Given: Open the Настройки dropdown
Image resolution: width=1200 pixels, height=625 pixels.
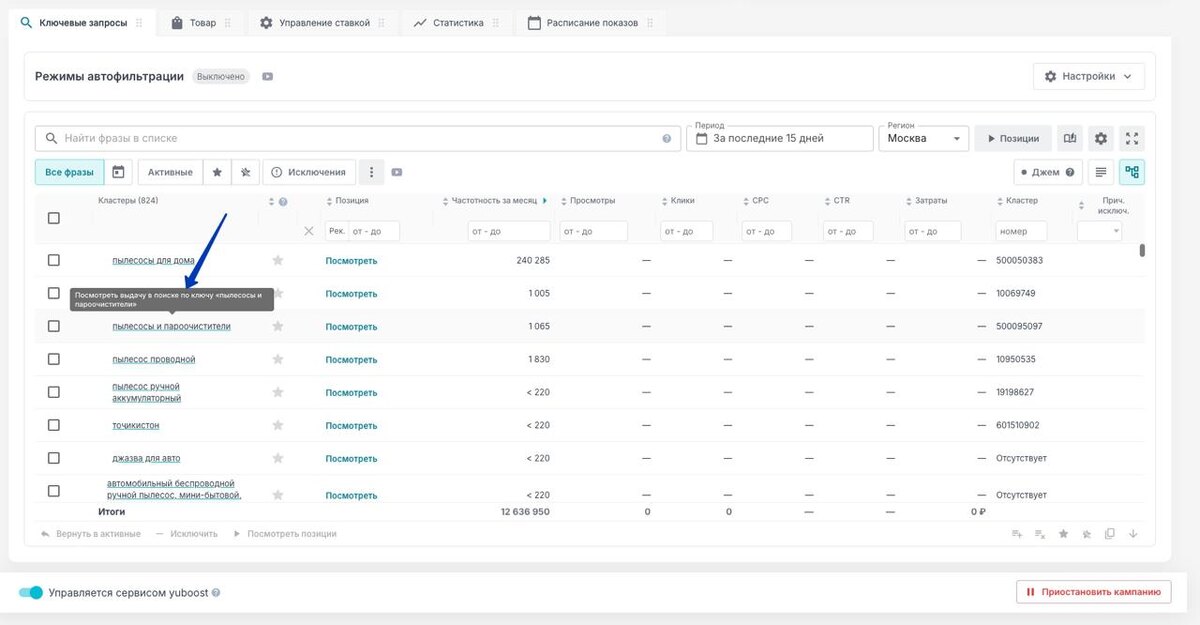Looking at the screenshot, I should point(1089,76).
